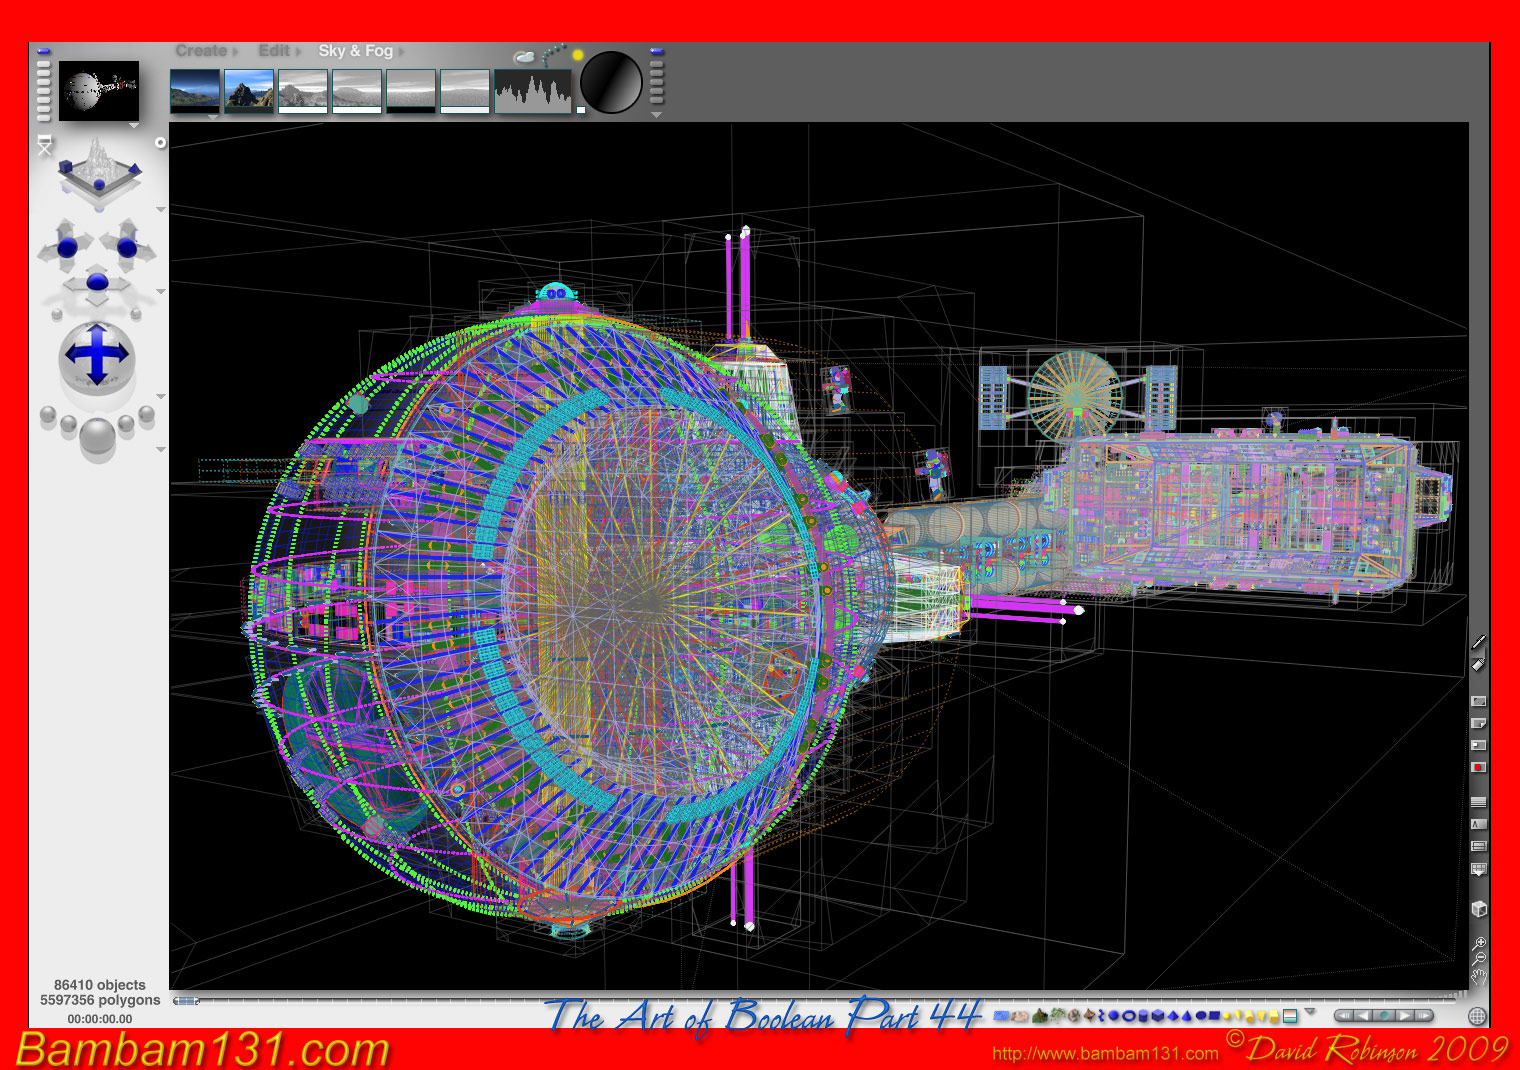
Task: Click animation play forward button
Action: (1405, 1015)
